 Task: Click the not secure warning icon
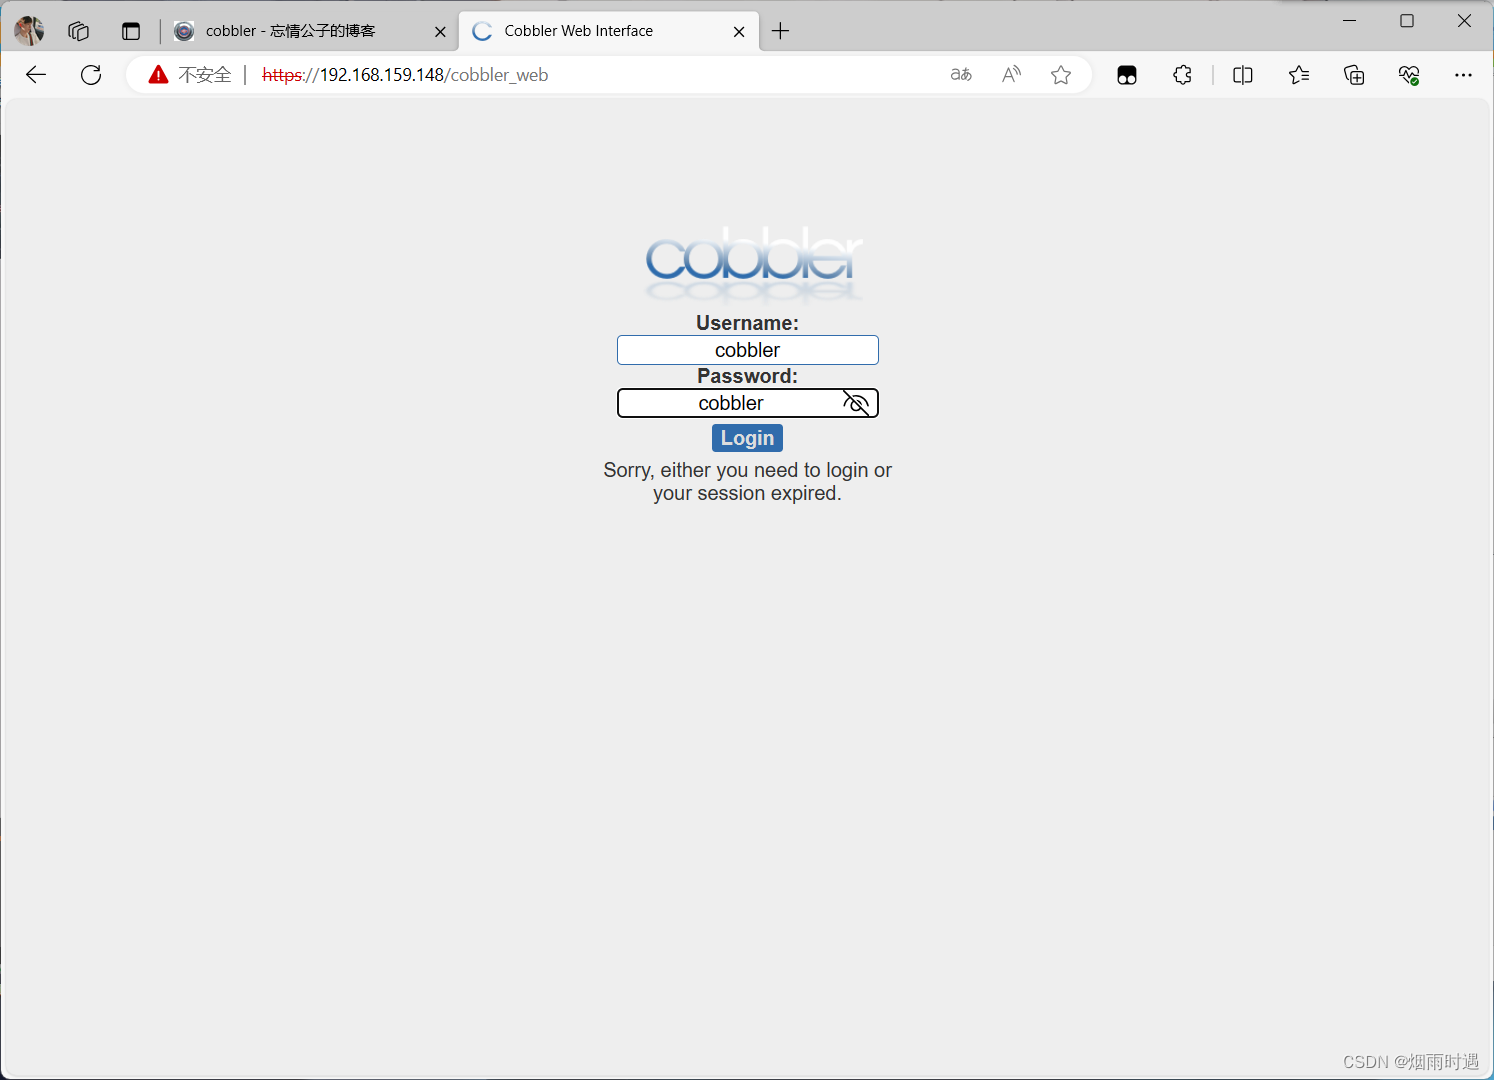158,75
